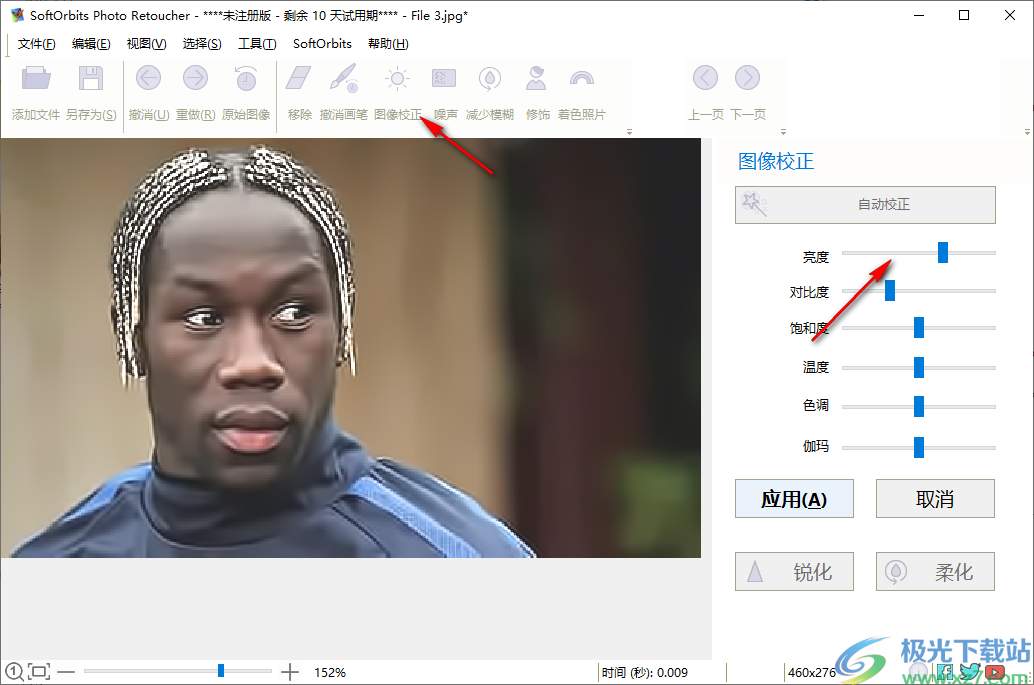Click the 添加文件 add file icon
The image size is (1034, 685).
(x=35, y=90)
